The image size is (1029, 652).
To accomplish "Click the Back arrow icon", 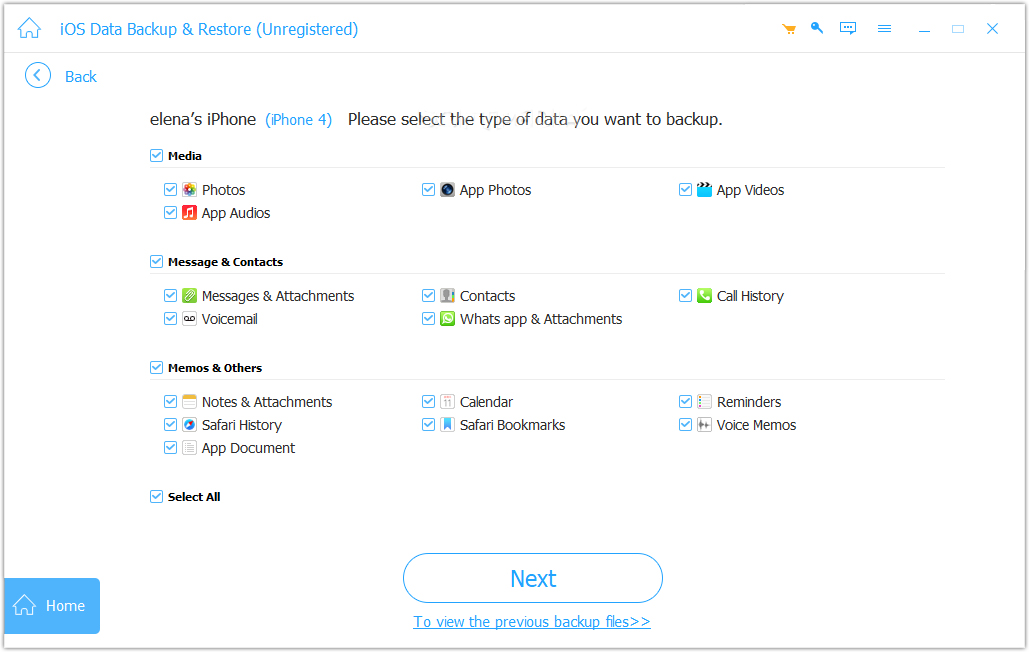I will tap(38, 76).
